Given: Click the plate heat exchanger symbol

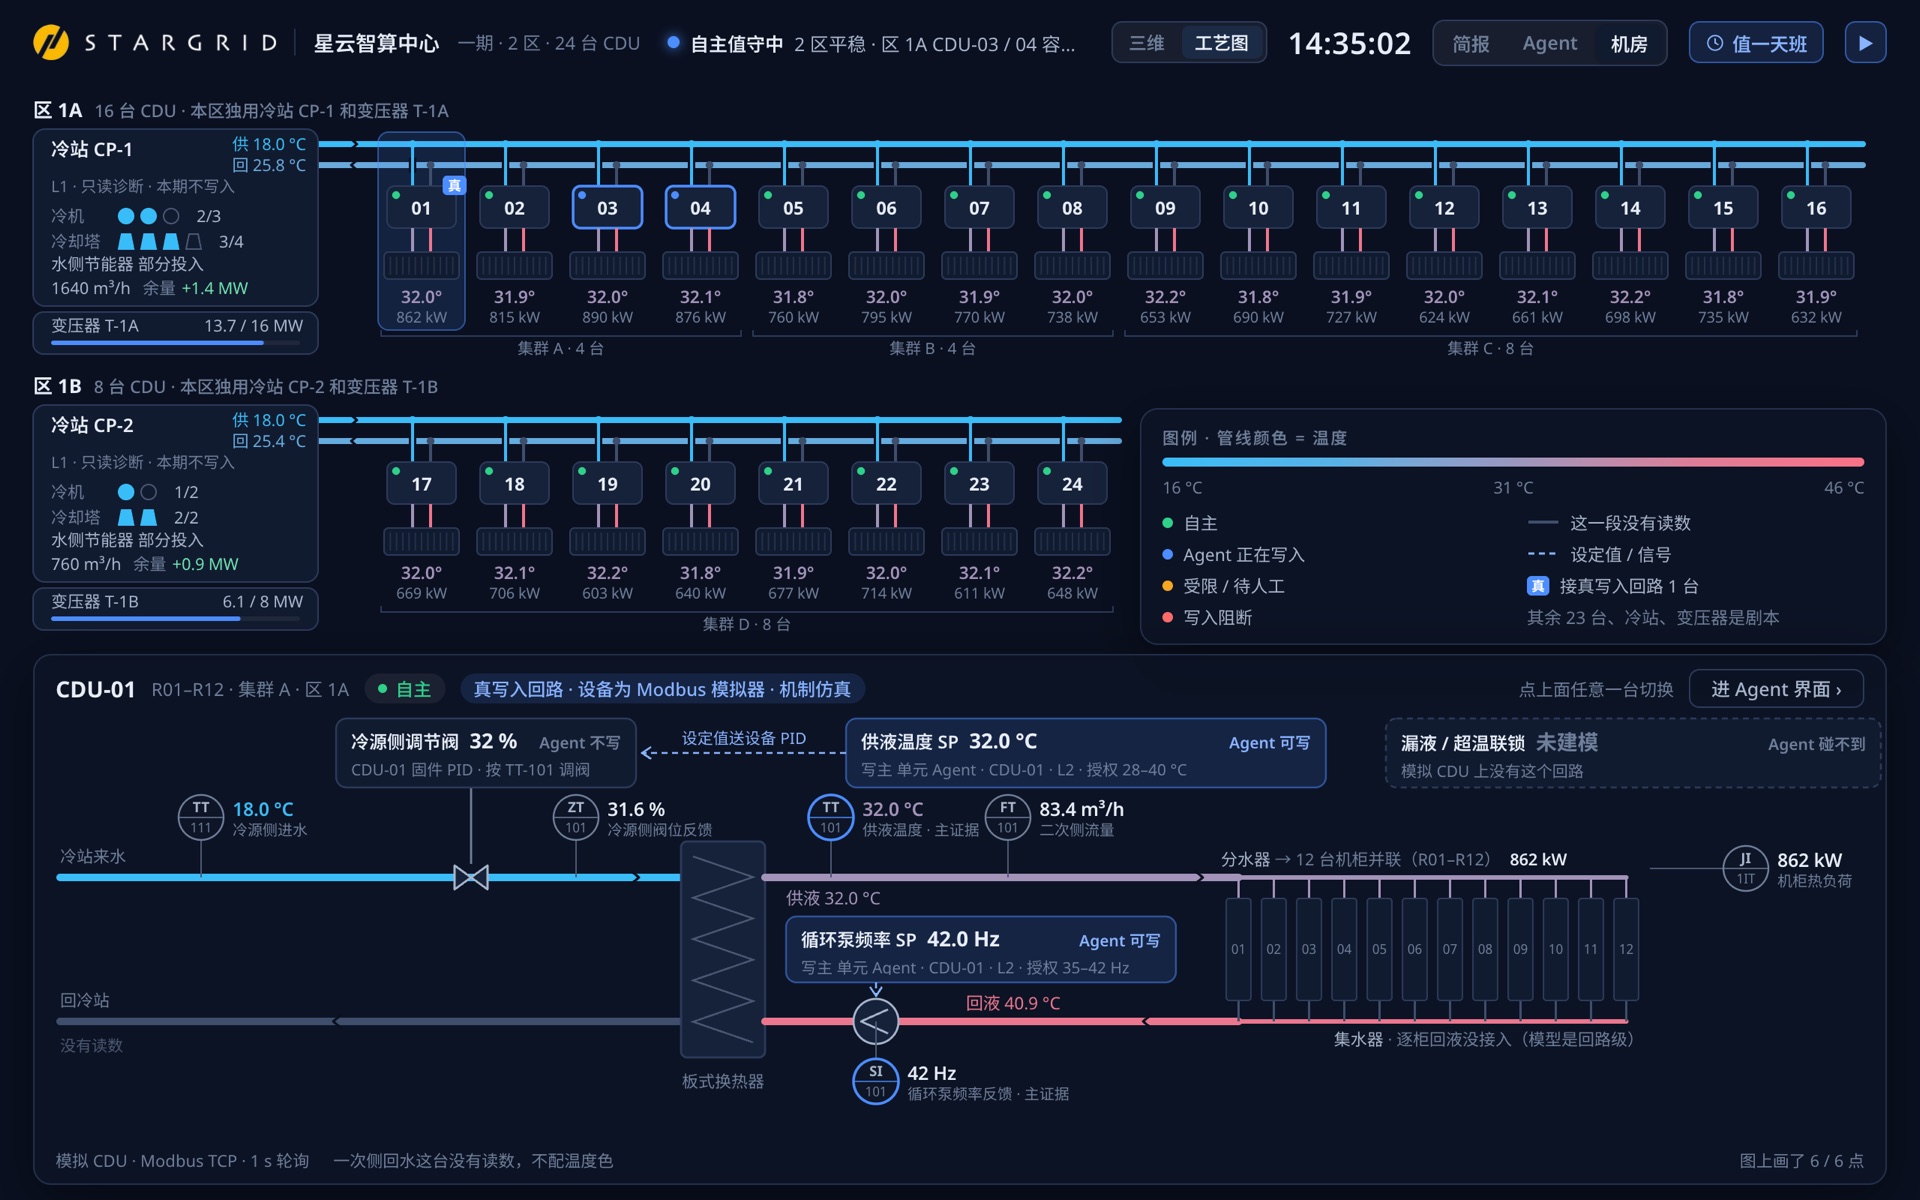Looking at the screenshot, I should (x=723, y=949).
